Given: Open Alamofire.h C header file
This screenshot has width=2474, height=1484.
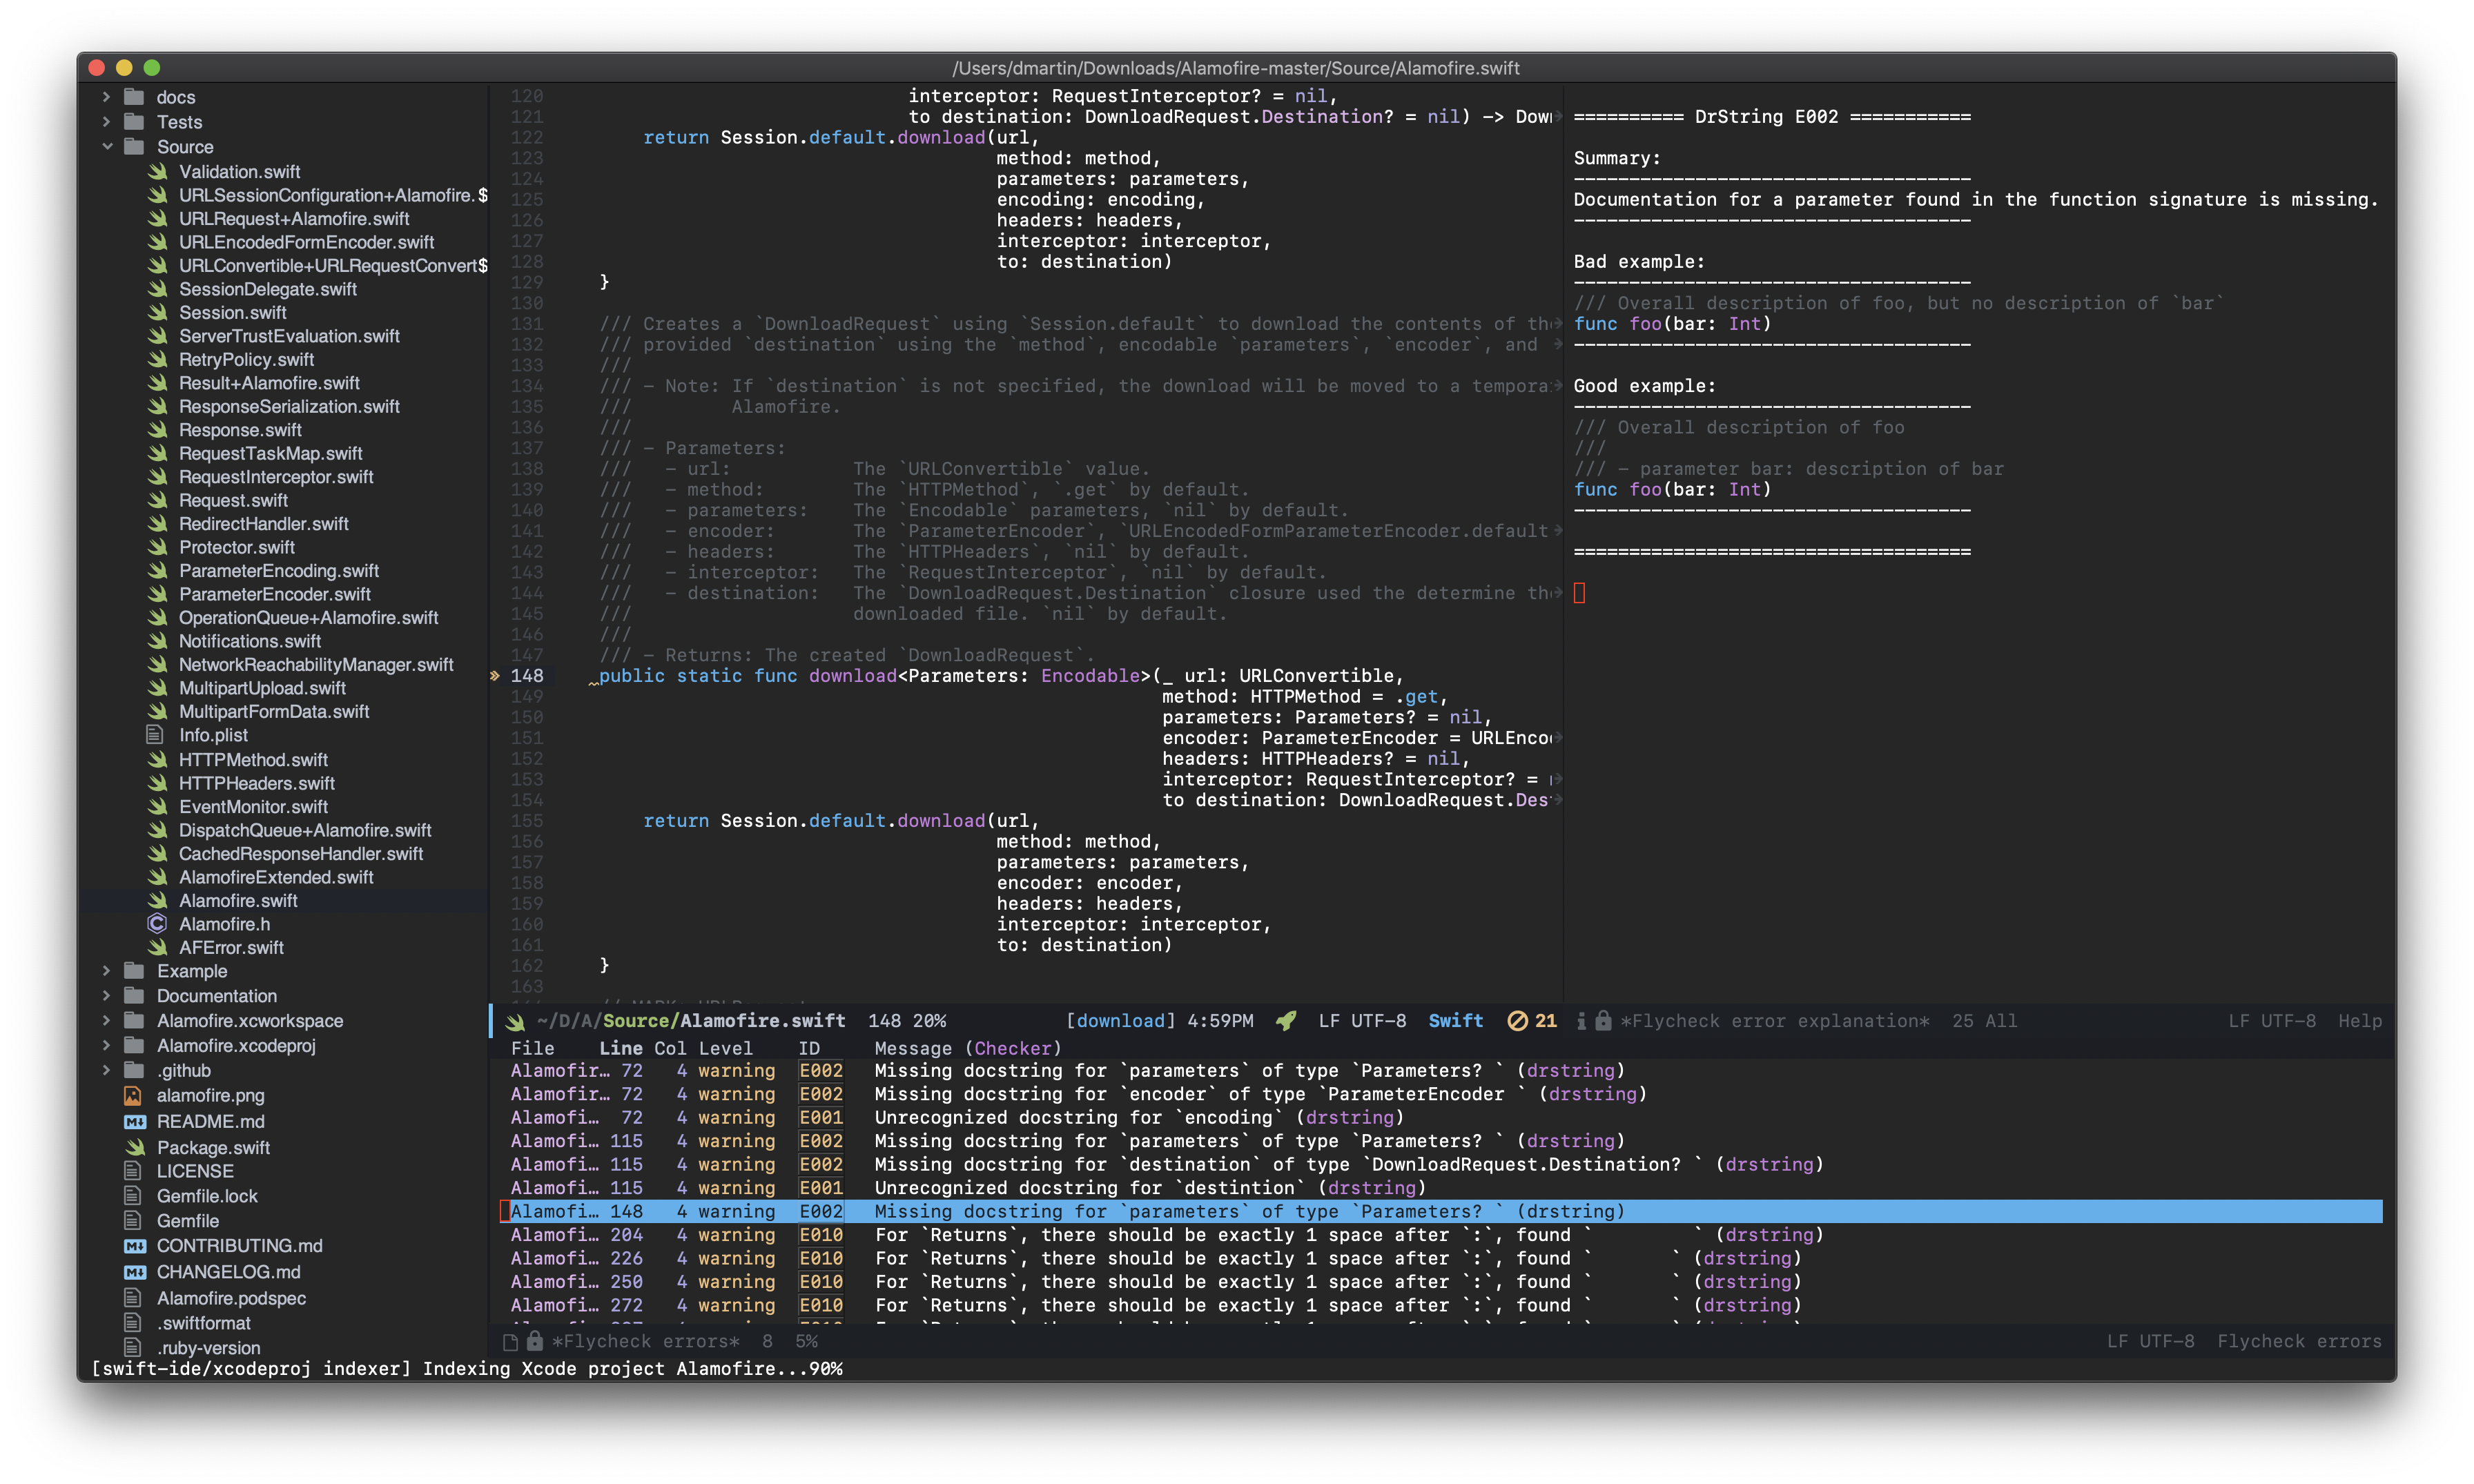Looking at the screenshot, I should coord(224,924).
